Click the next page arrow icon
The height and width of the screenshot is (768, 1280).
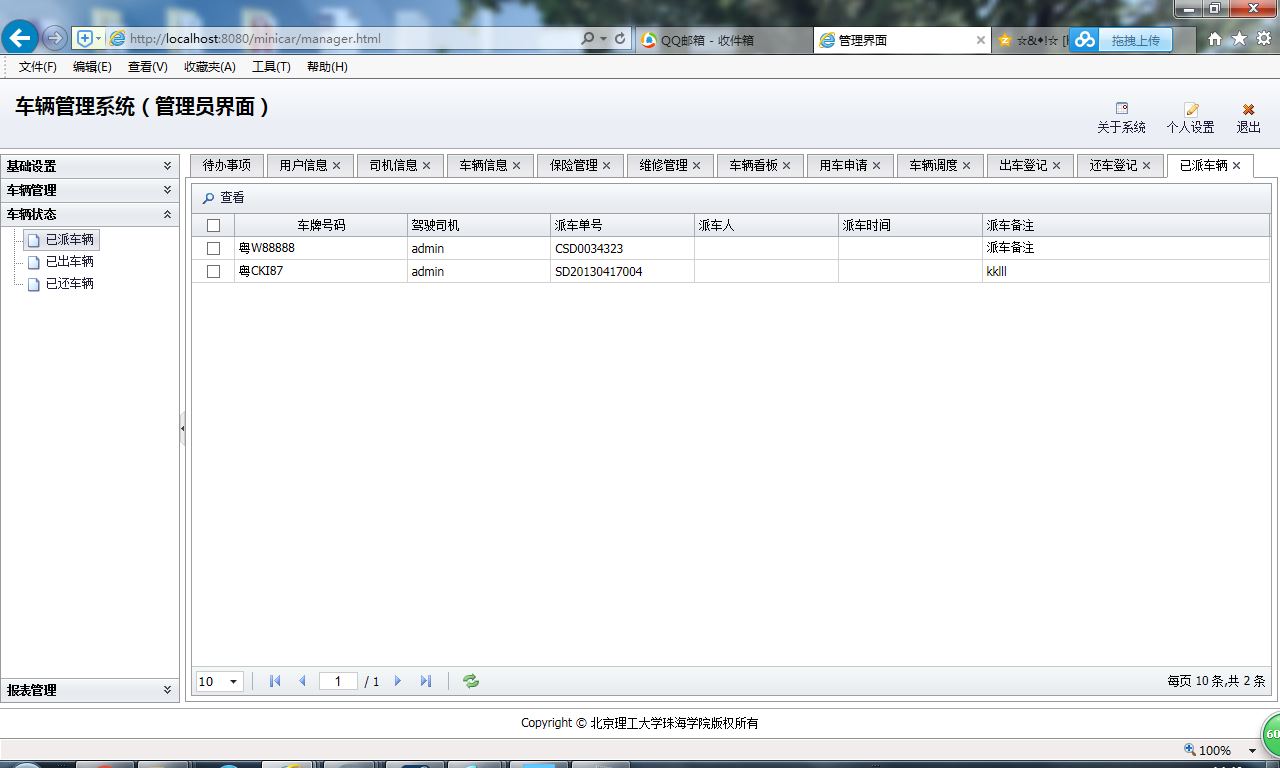[x=398, y=681]
